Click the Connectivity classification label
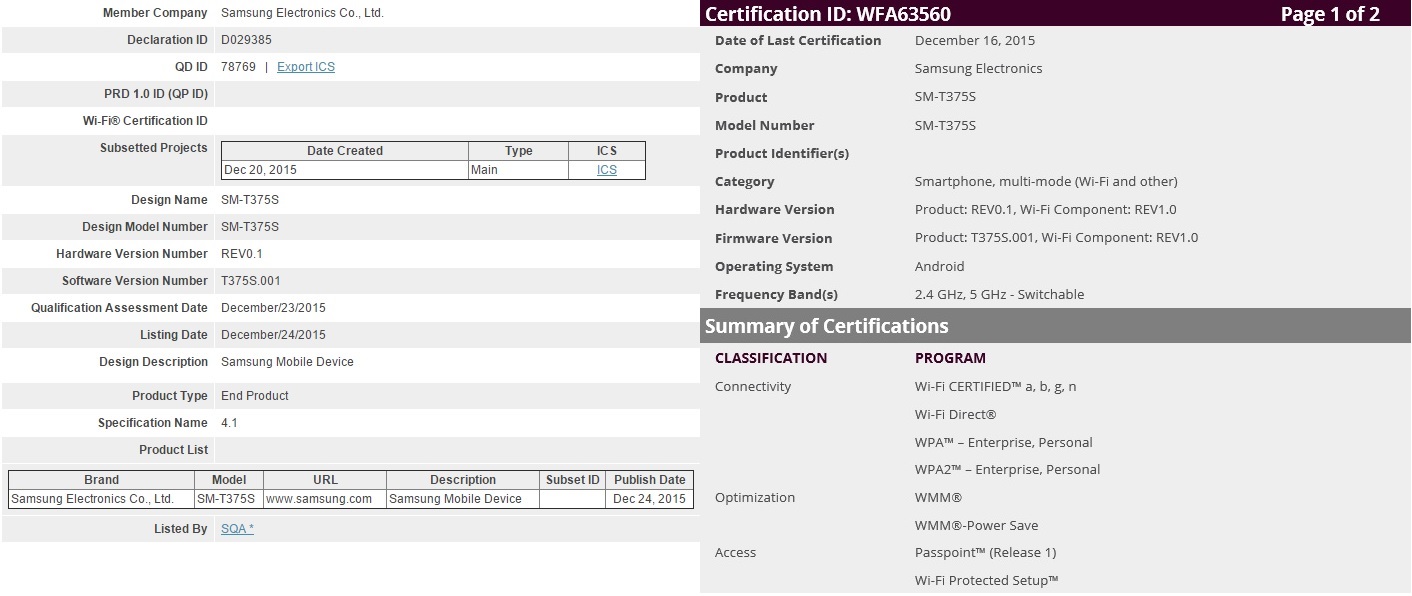The image size is (1412, 596). [753, 387]
